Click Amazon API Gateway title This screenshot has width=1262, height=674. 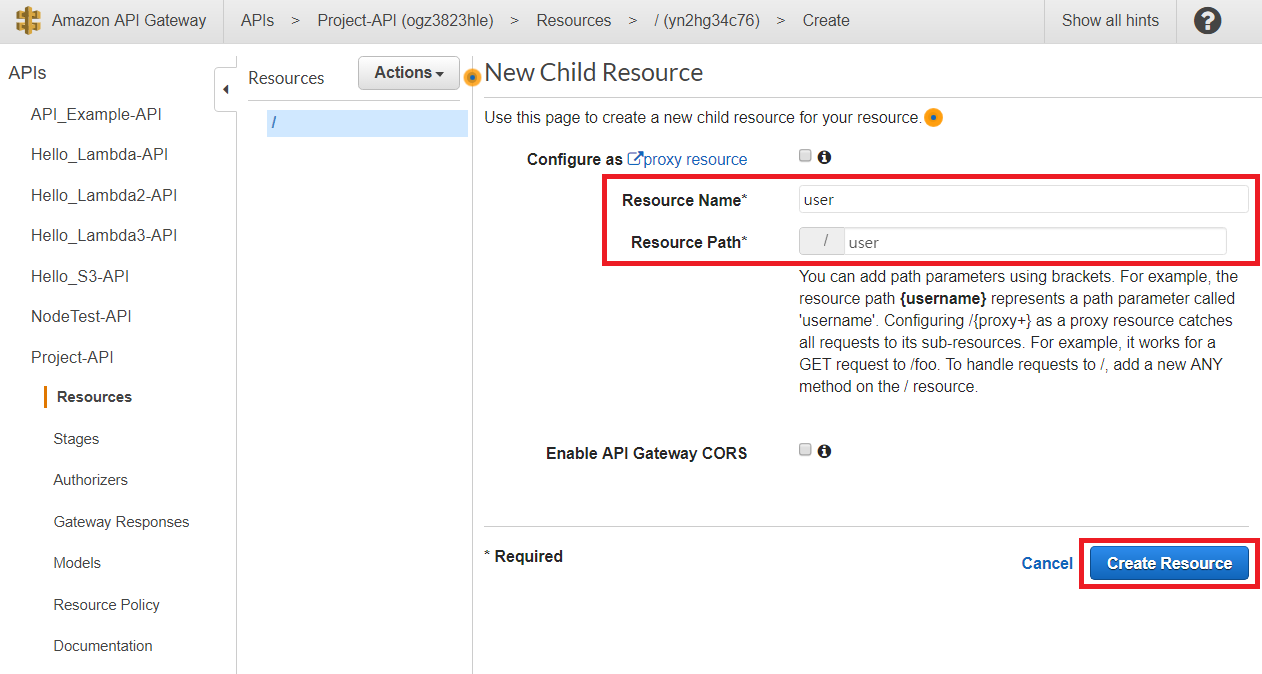pos(129,20)
